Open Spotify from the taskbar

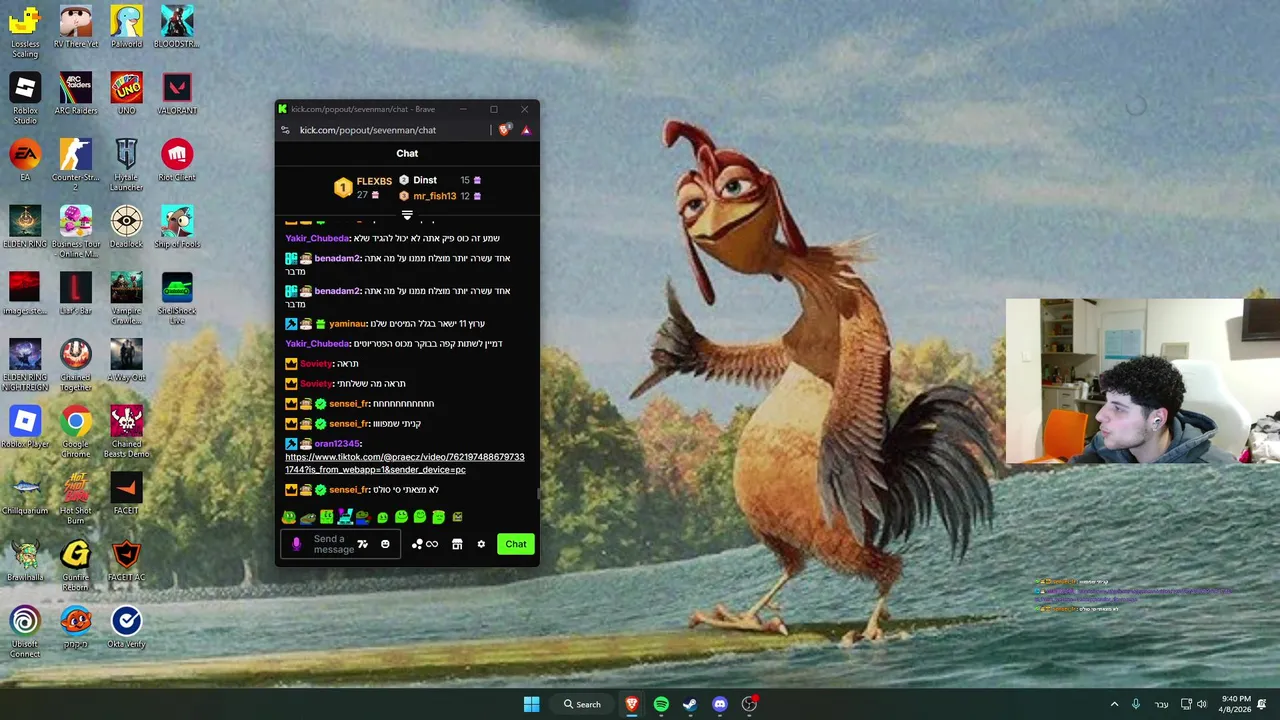click(661, 704)
